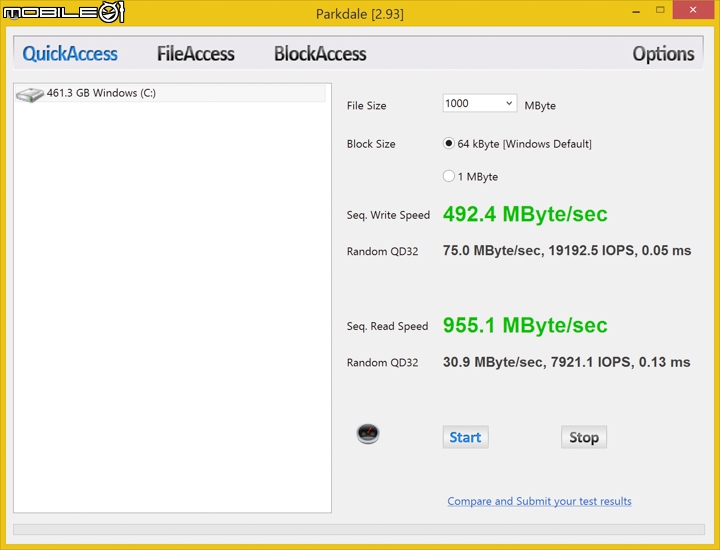Click the Seq. Write Speed label
This screenshot has height=550, width=720.
(388, 215)
